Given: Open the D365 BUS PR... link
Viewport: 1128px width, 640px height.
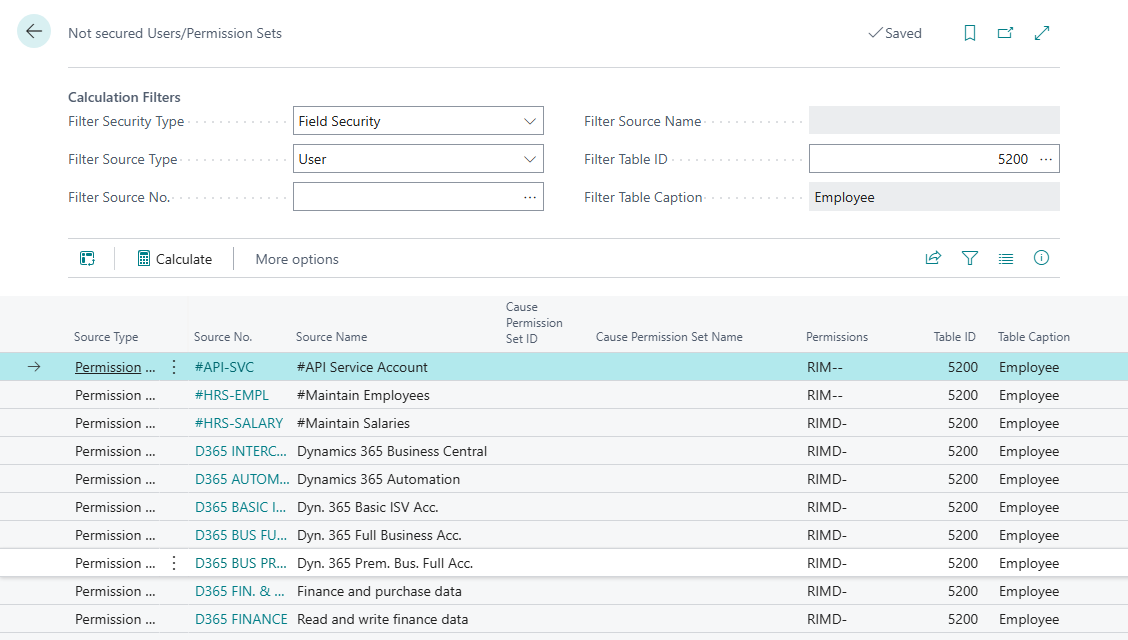Looking at the screenshot, I should pyautogui.click(x=241, y=563).
